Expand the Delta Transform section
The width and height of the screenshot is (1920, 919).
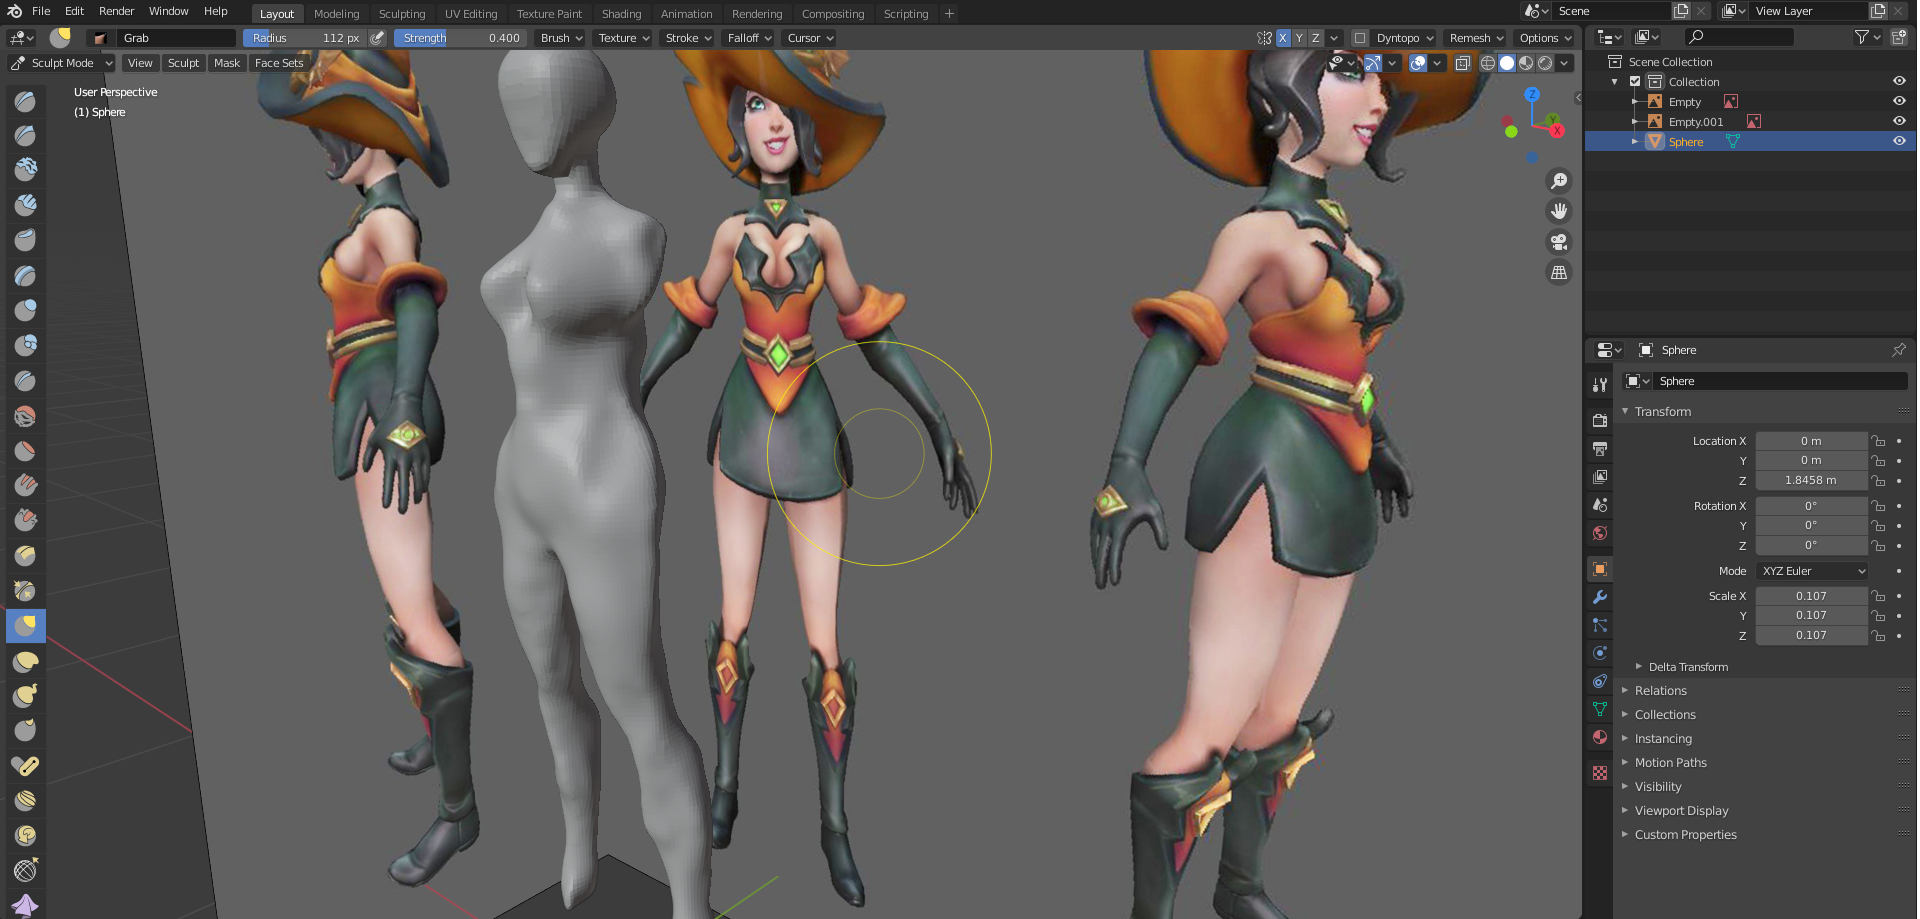[x=1687, y=667]
